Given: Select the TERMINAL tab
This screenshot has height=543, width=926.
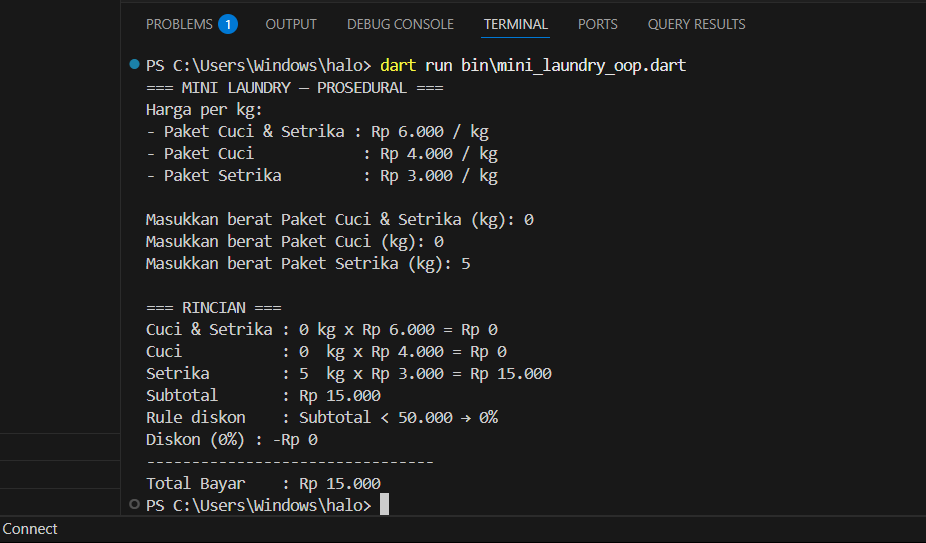Looking at the screenshot, I should coord(515,24).
